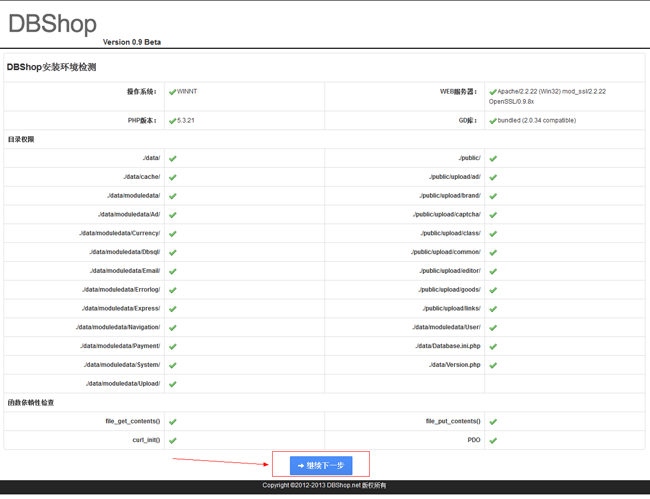Click the check icon beside GD bundled version
650x499 pixels.
[x=493, y=121]
